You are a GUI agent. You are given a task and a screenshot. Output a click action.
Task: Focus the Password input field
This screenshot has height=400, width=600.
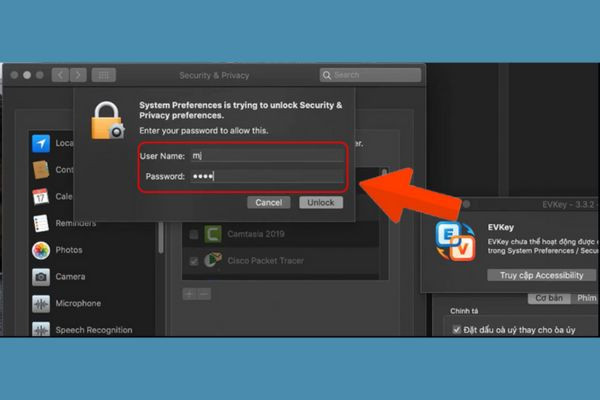click(x=267, y=176)
